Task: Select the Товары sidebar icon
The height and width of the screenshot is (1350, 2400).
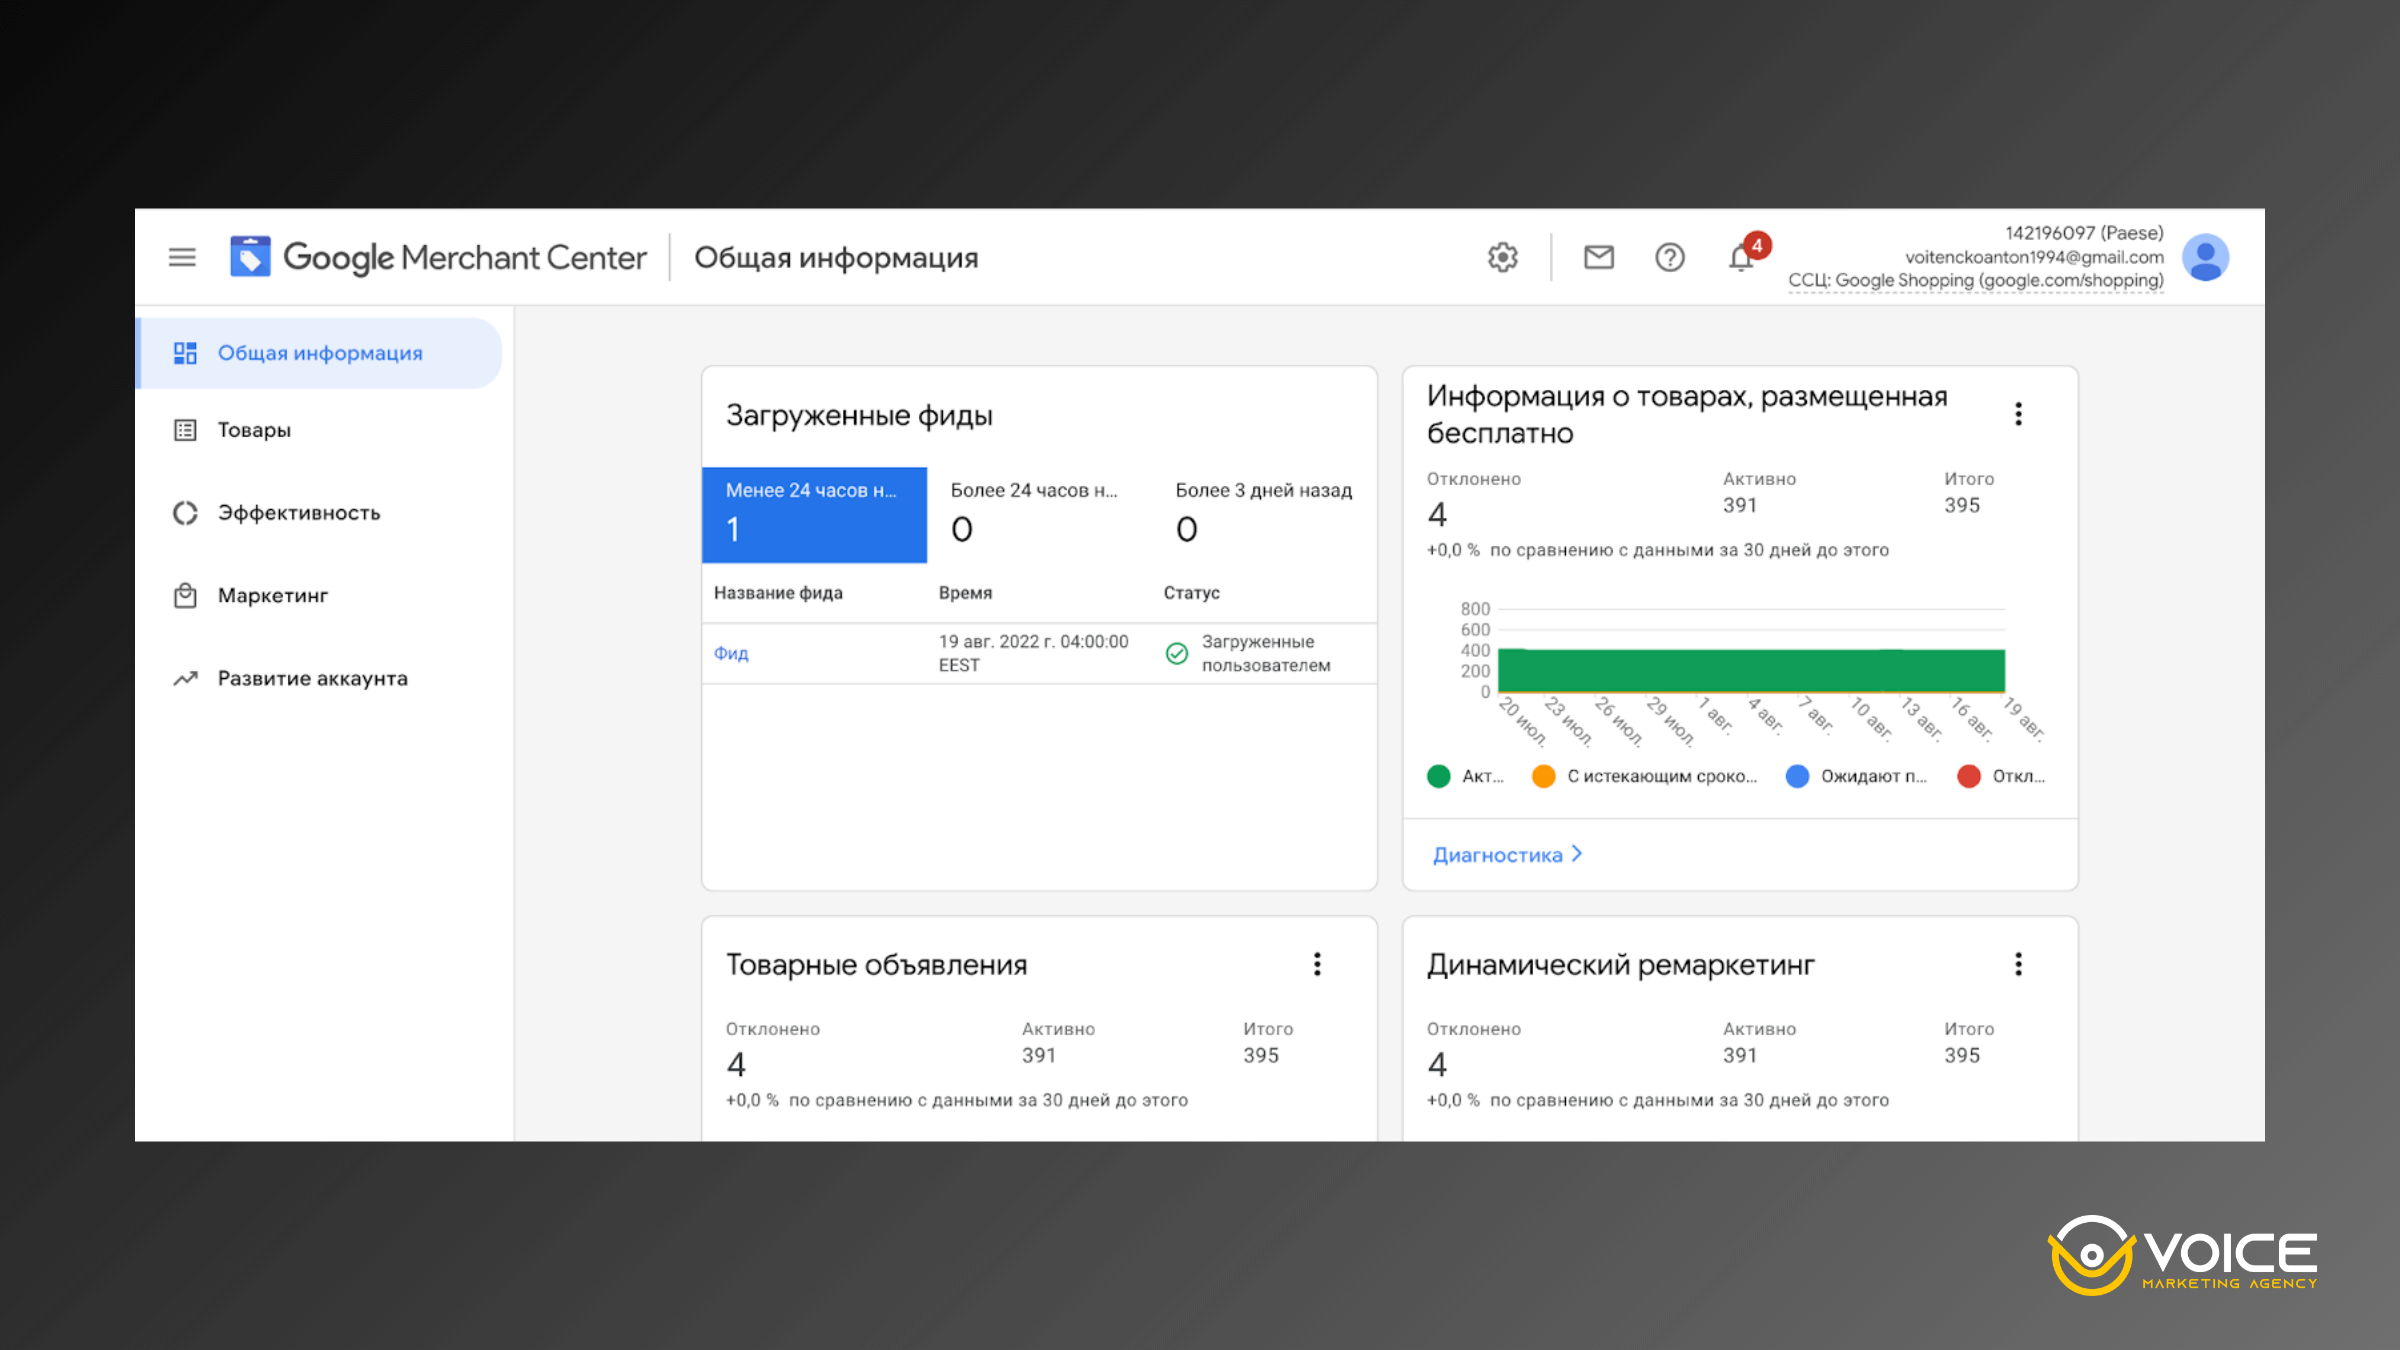Action: coord(186,429)
